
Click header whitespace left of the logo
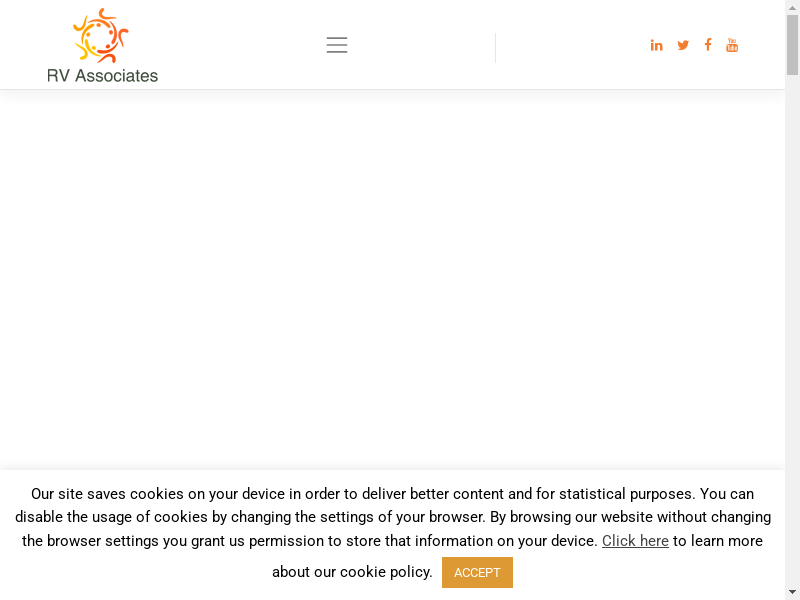coord(23,45)
